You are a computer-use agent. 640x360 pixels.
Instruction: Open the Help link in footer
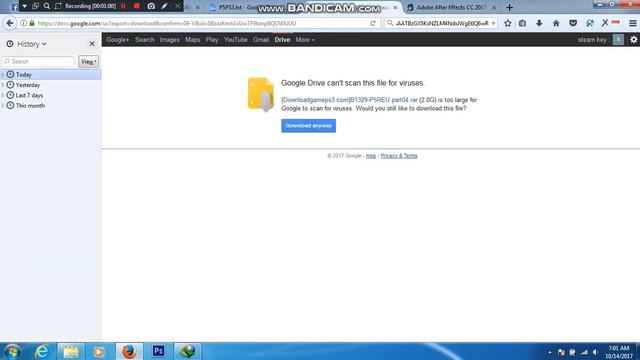pos(371,156)
